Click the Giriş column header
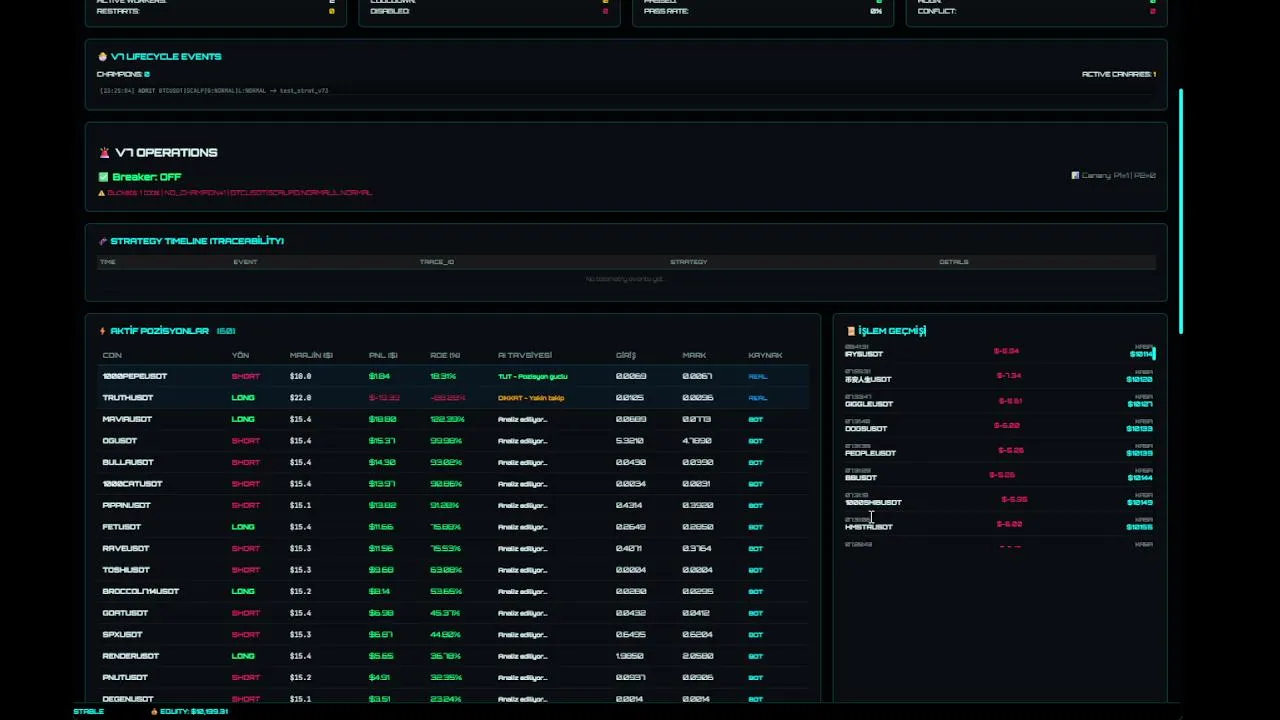 pos(626,355)
